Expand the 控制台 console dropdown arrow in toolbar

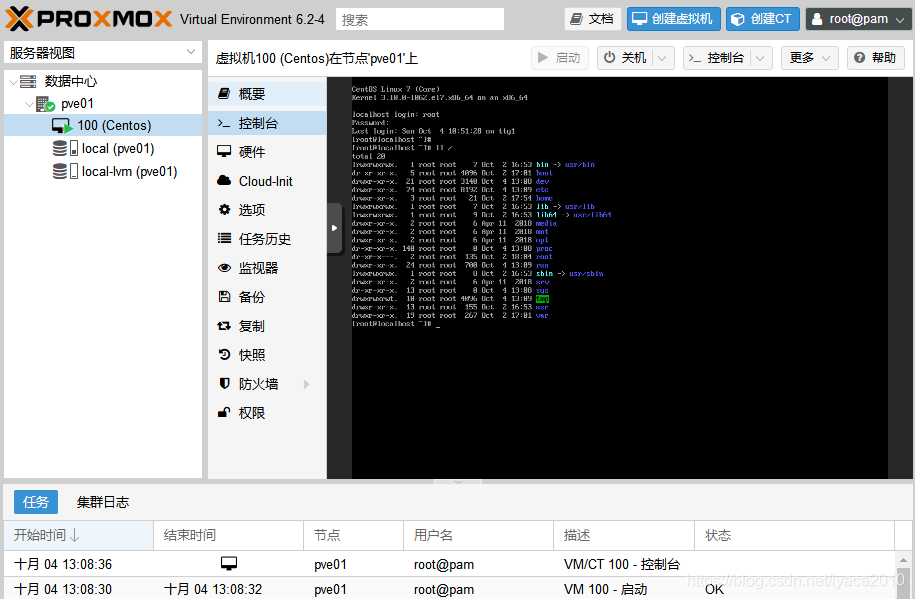click(x=760, y=58)
